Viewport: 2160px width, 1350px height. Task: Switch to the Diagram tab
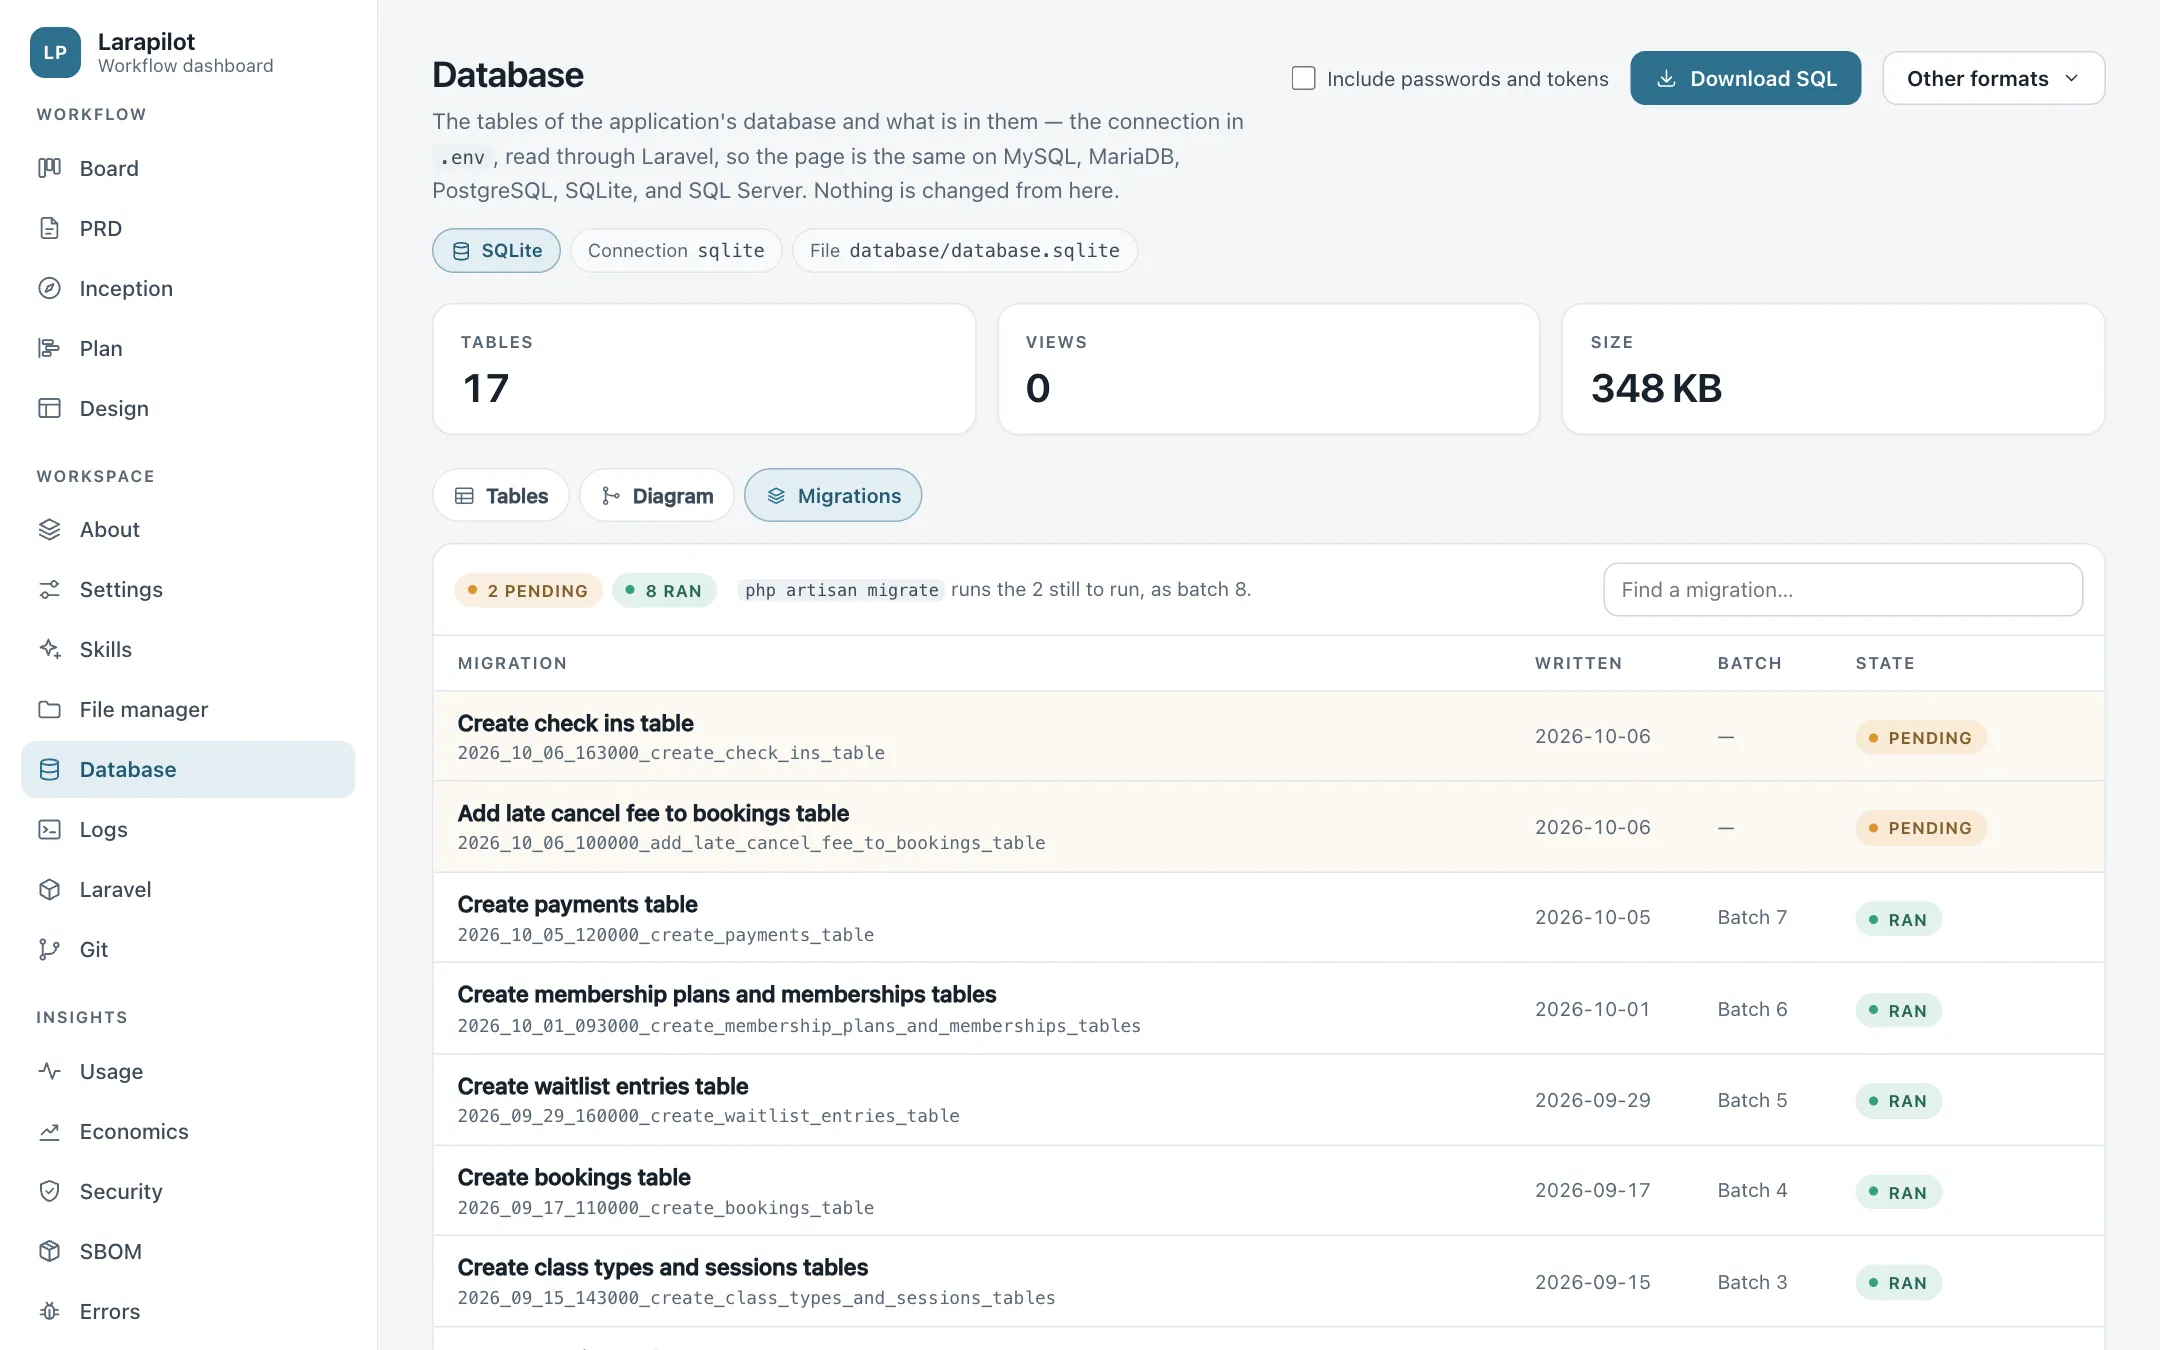click(657, 495)
